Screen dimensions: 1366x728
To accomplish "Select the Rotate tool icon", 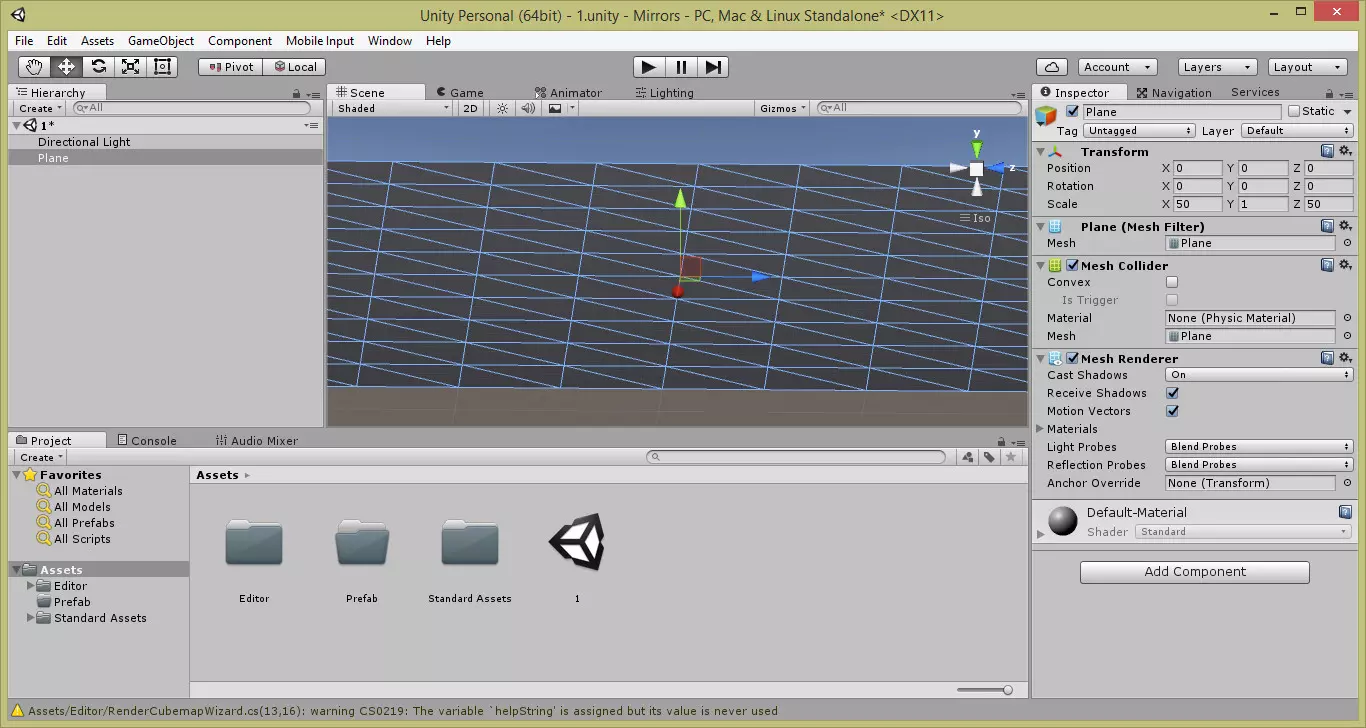I will 98,67.
